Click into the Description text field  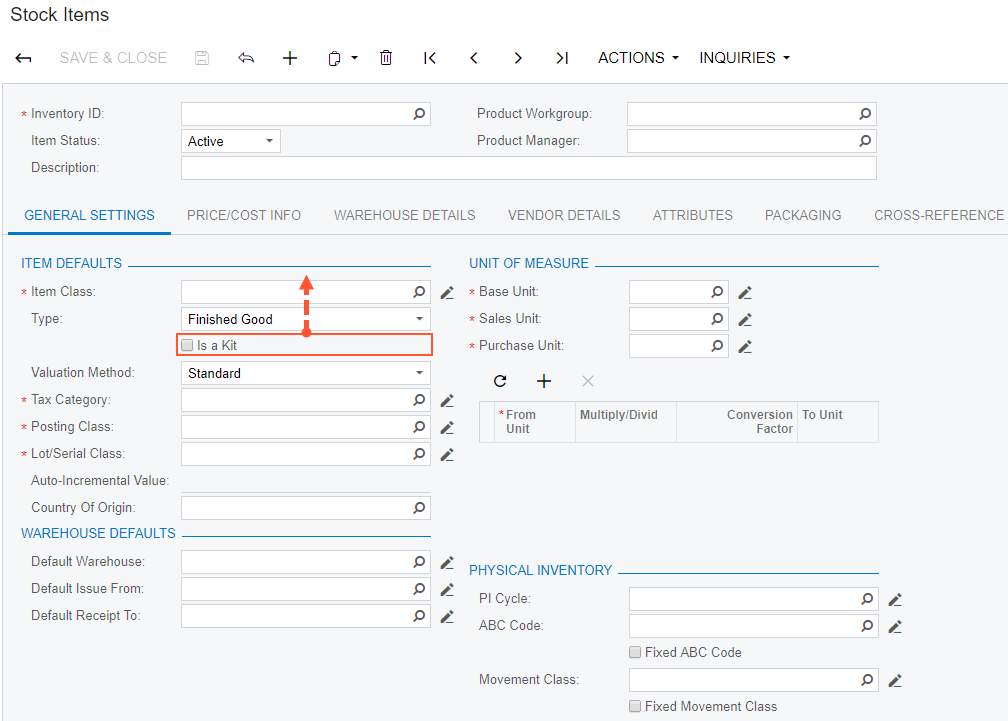[528, 168]
